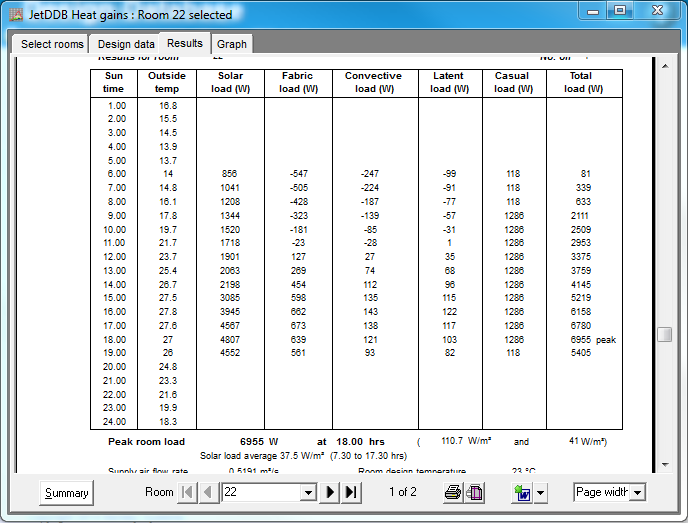The height and width of the screenshot is (523, 688).
Task: Click total load 81 at 6.00
Action: 586,174
